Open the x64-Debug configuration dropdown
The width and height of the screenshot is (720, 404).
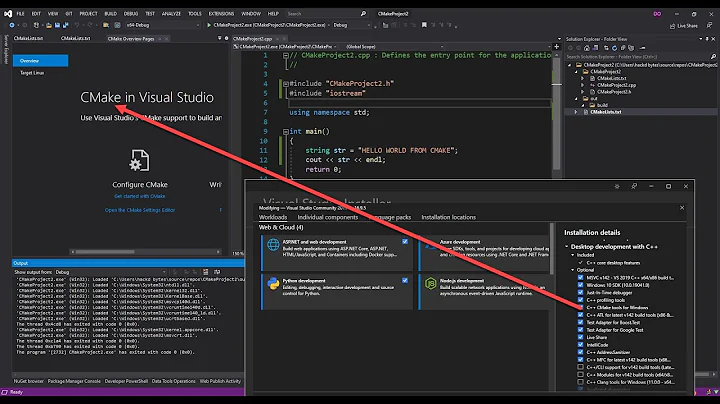[160, 25]
